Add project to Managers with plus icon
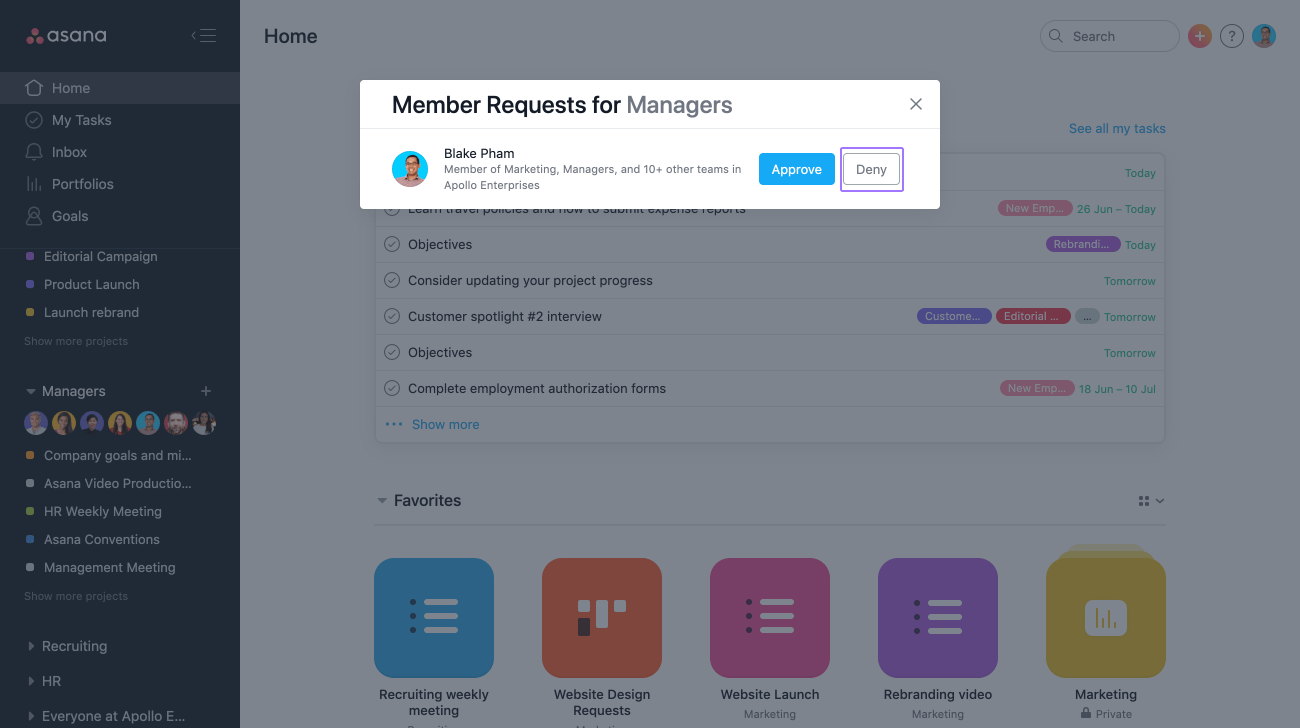 pos(206,391)
